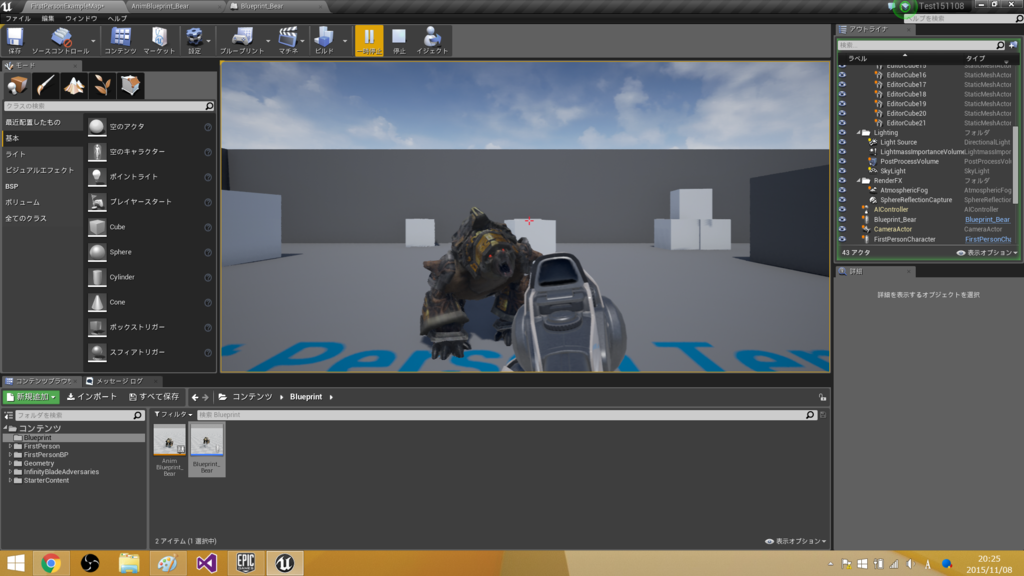The image size is (1024, 576).
Task: Toggle visibility of CameraActor
Action: coord(842,229)
